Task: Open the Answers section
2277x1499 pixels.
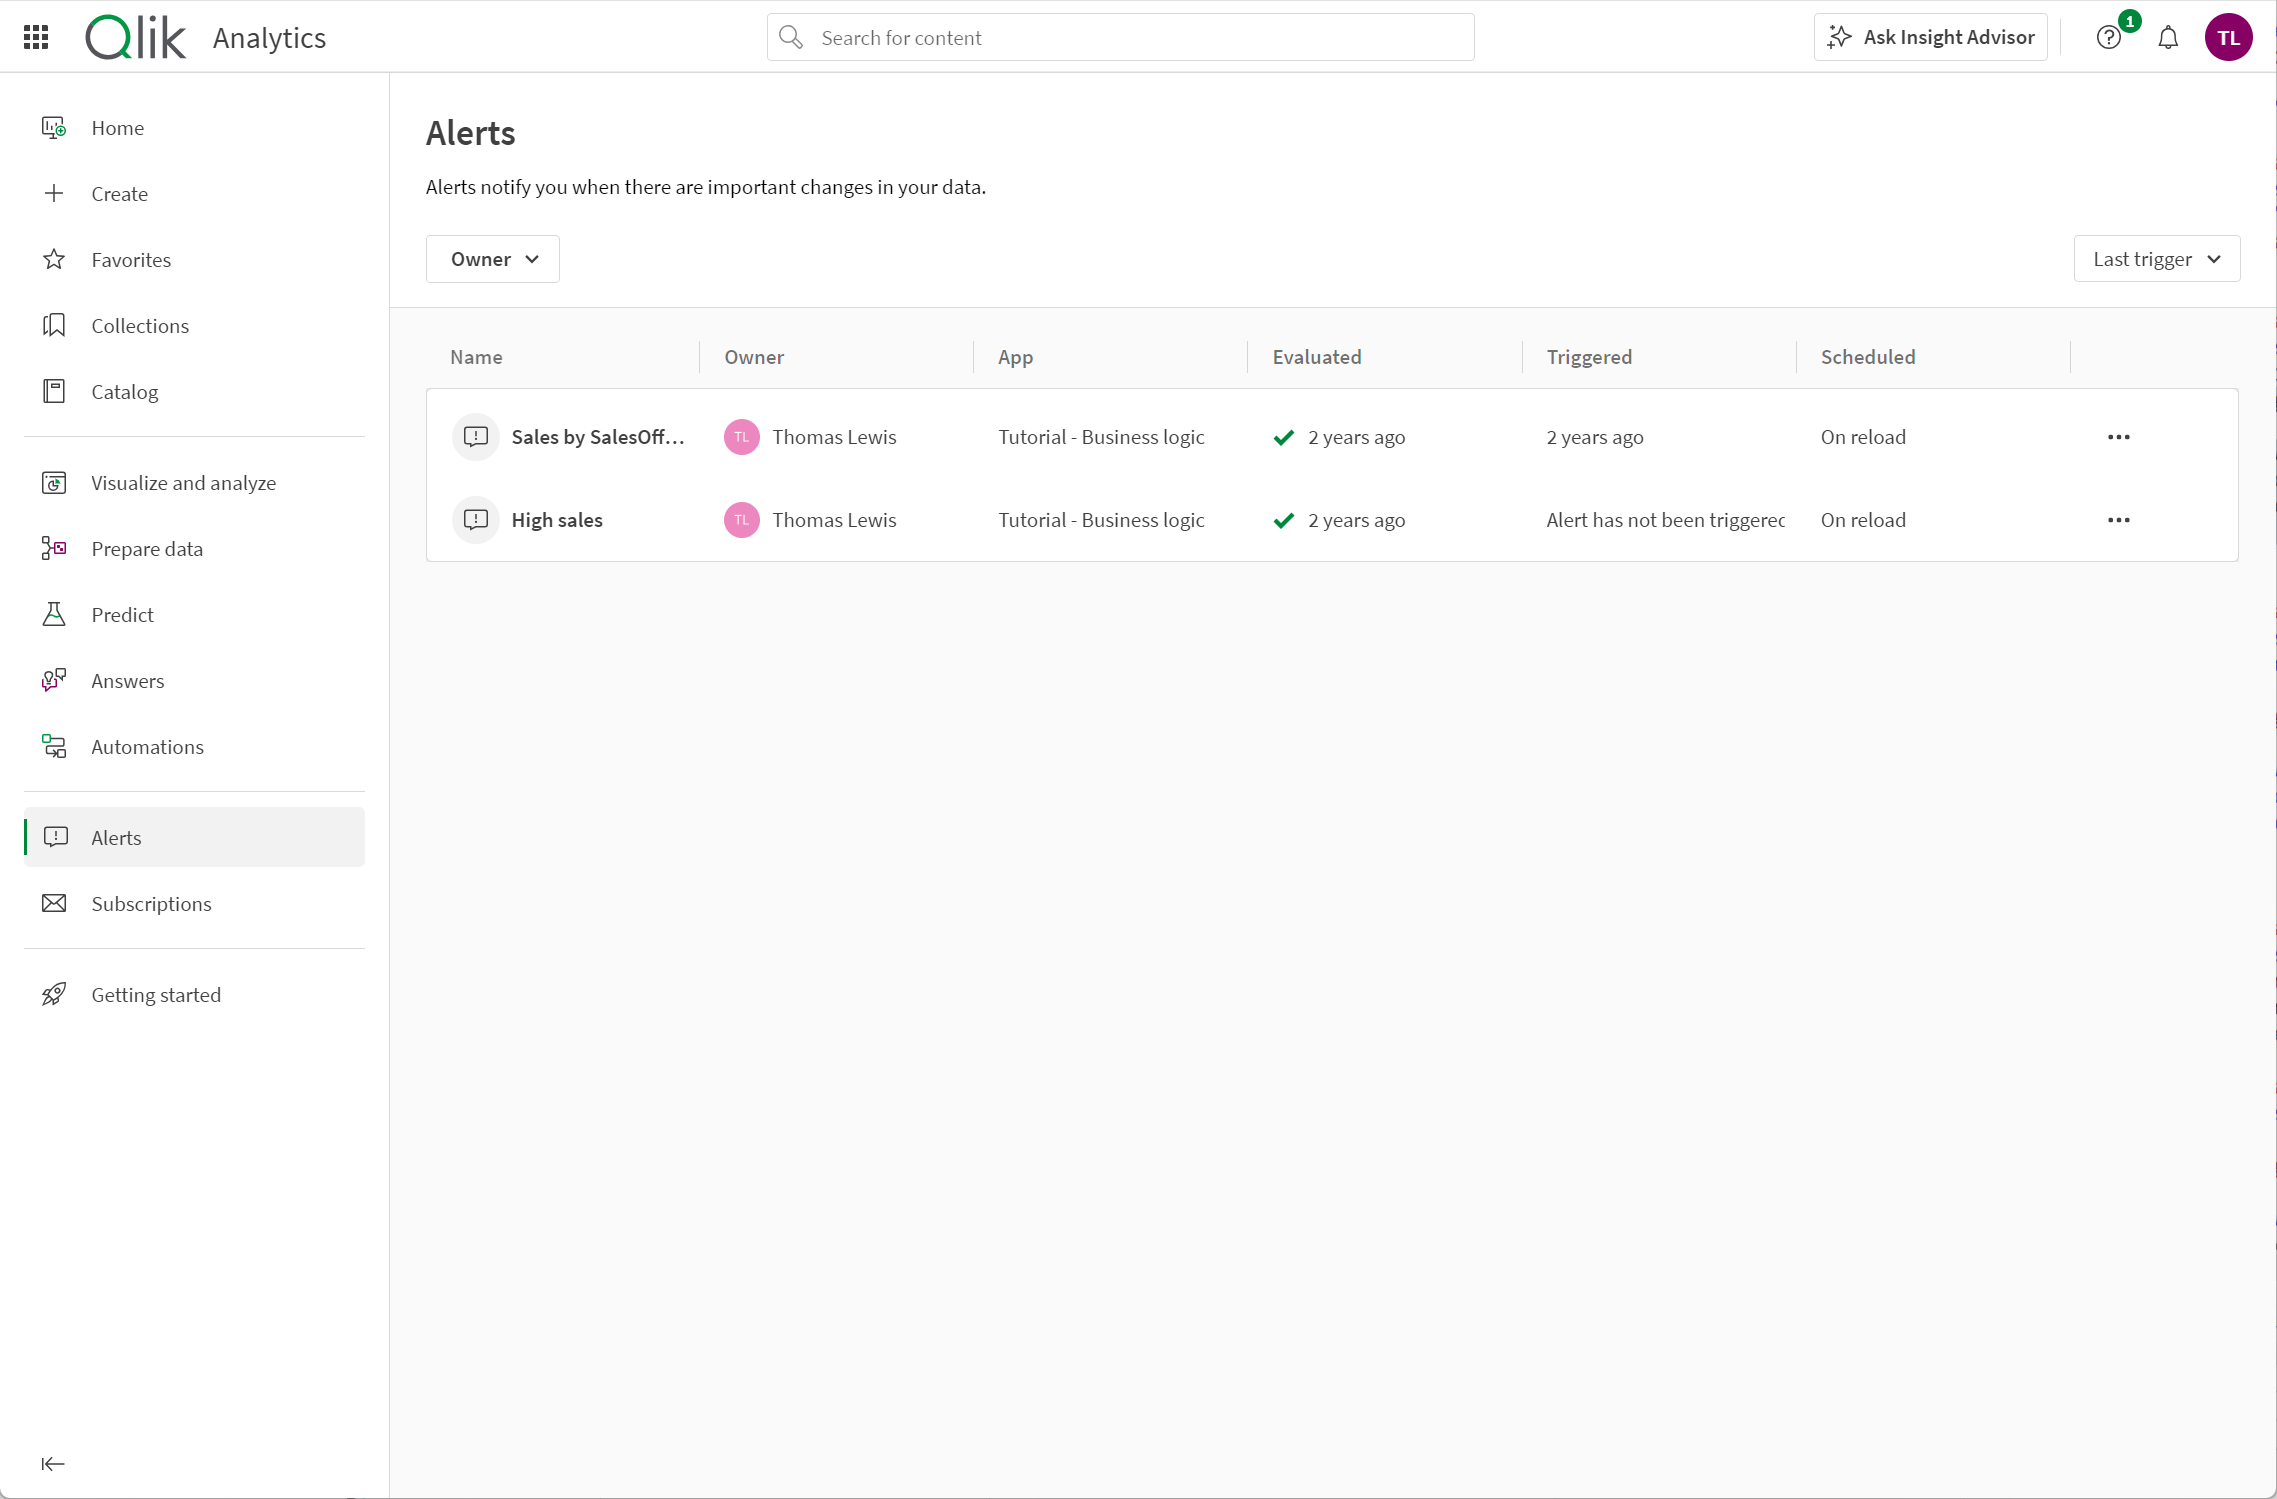Action: (127, 679)
